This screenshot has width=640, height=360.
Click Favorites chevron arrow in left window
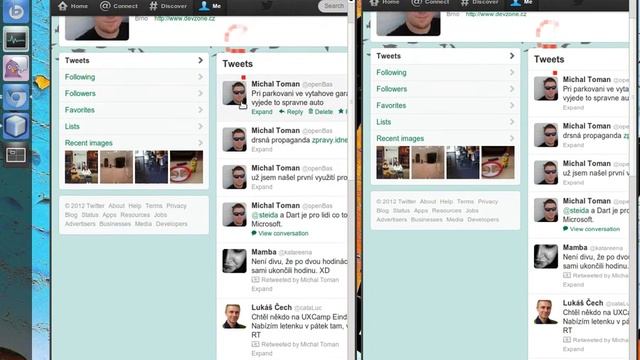[200, 110]
